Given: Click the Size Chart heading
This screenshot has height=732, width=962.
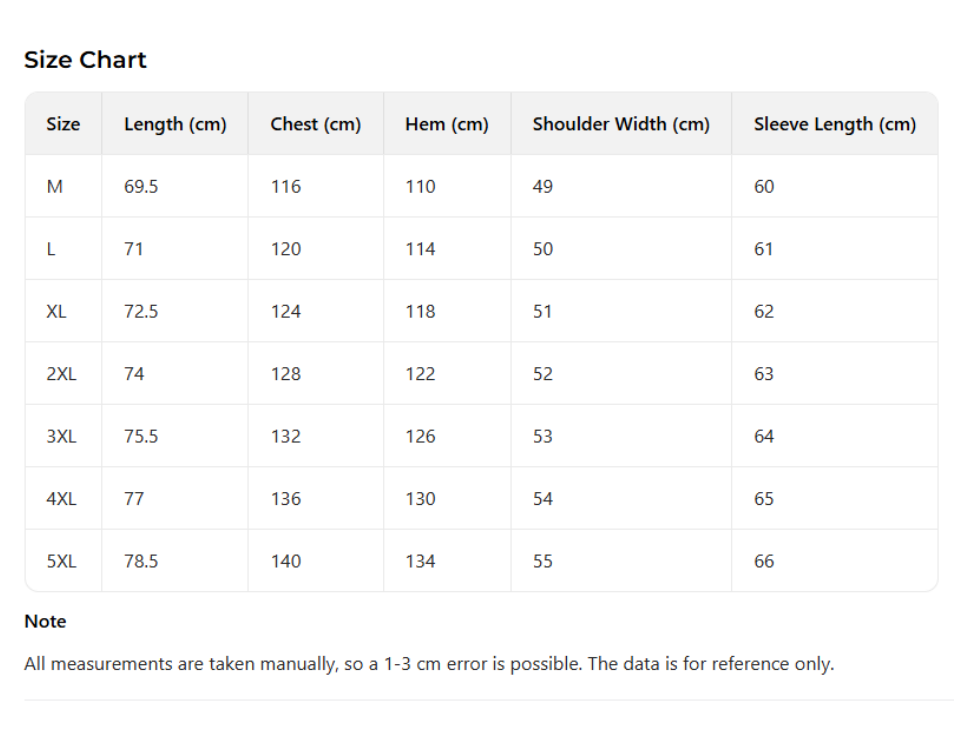Looking at the screenshot, I should tap(85, 60).
